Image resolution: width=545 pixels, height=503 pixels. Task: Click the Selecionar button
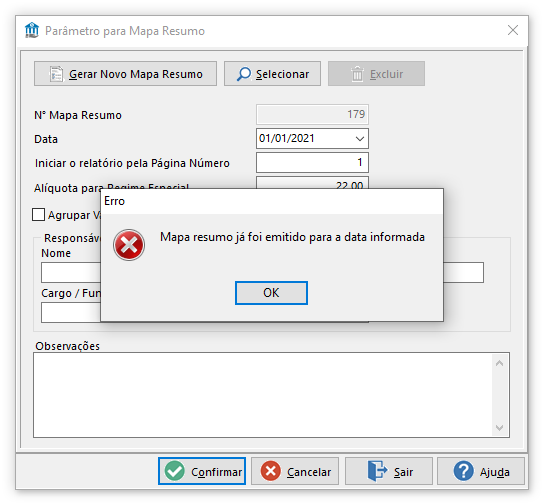point(272,74)
